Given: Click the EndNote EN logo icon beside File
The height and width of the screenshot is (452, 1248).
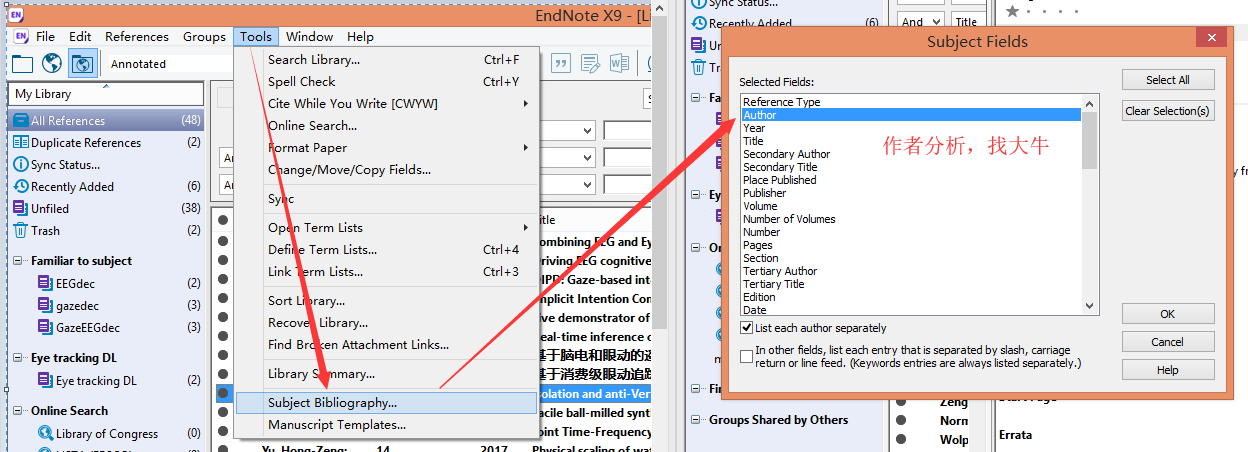Looking at the screenshot, I should tap(21, 37).
